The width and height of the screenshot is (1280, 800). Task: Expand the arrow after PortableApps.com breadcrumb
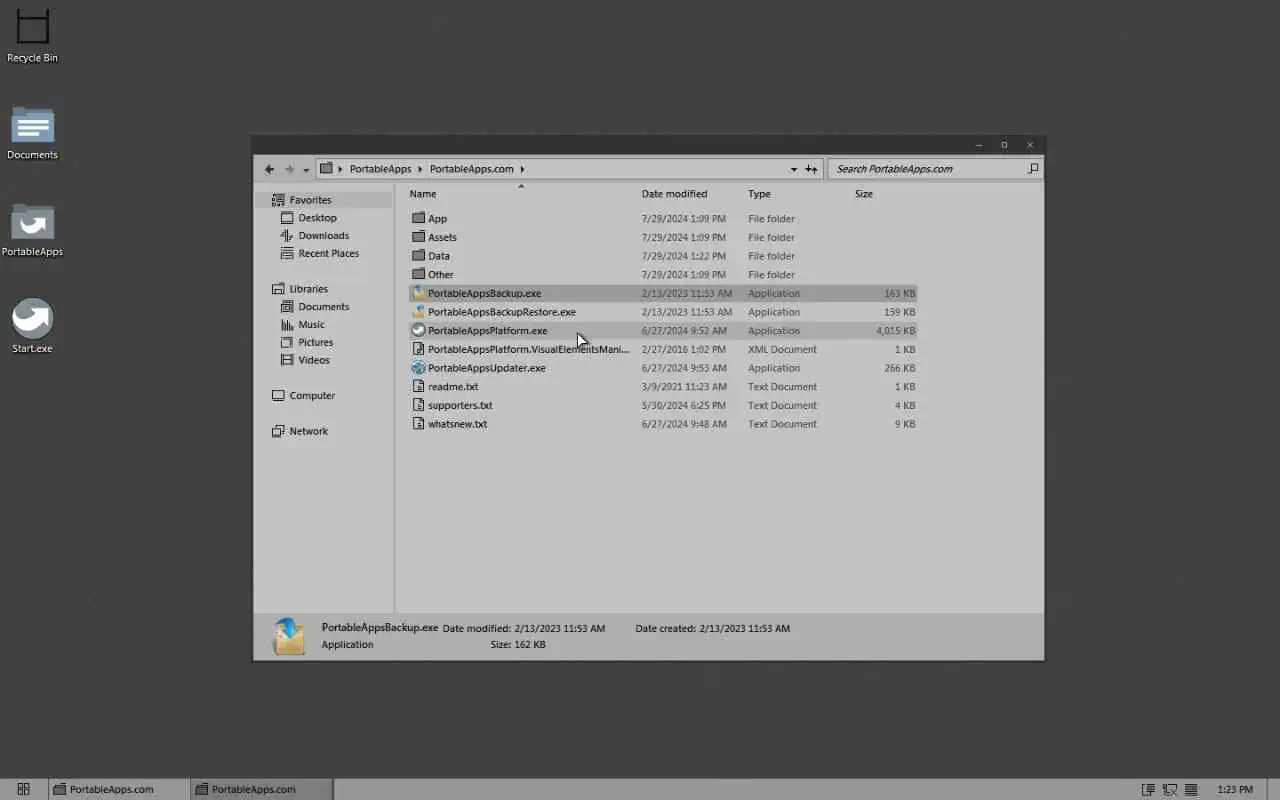[522, 169]
